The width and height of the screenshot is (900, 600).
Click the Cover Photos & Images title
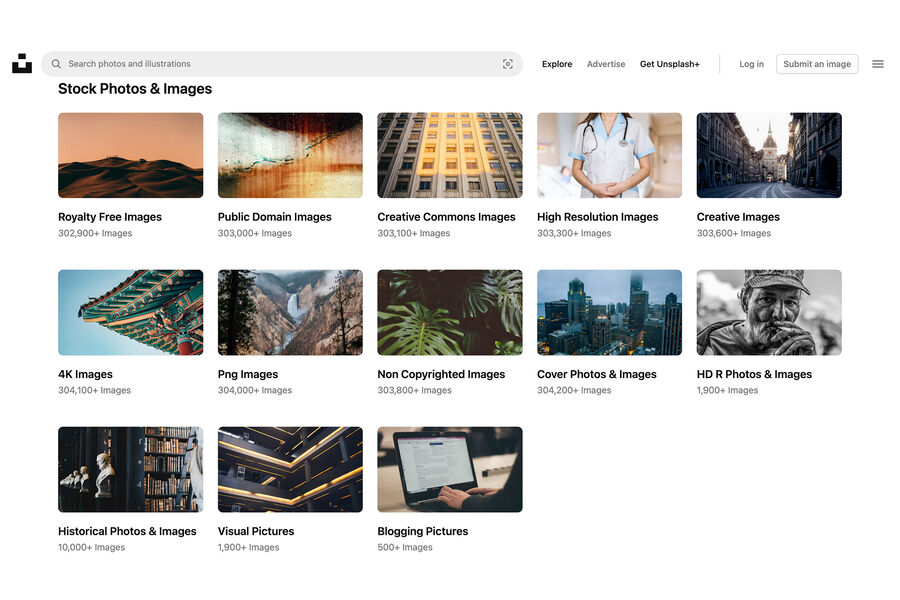point(596,374)
